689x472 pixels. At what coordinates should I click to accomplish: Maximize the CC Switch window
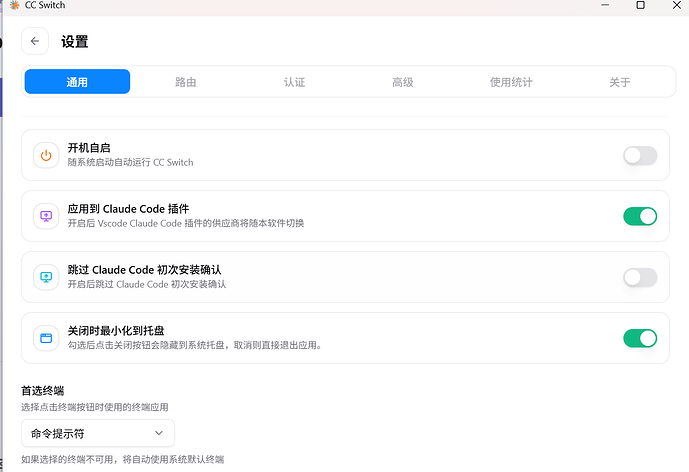click(641, 5)
